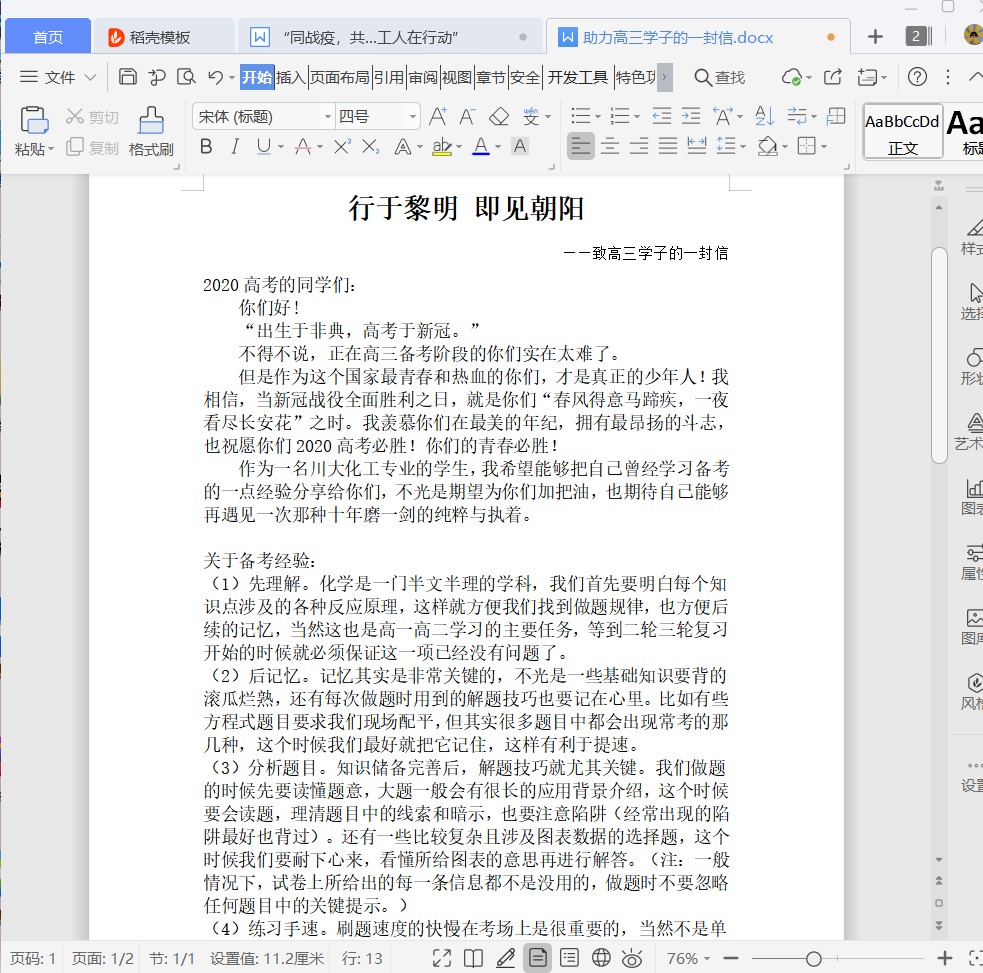Click the clear formatting eraser icon
Screen dimensions: 983x973
tap(498, 116)
